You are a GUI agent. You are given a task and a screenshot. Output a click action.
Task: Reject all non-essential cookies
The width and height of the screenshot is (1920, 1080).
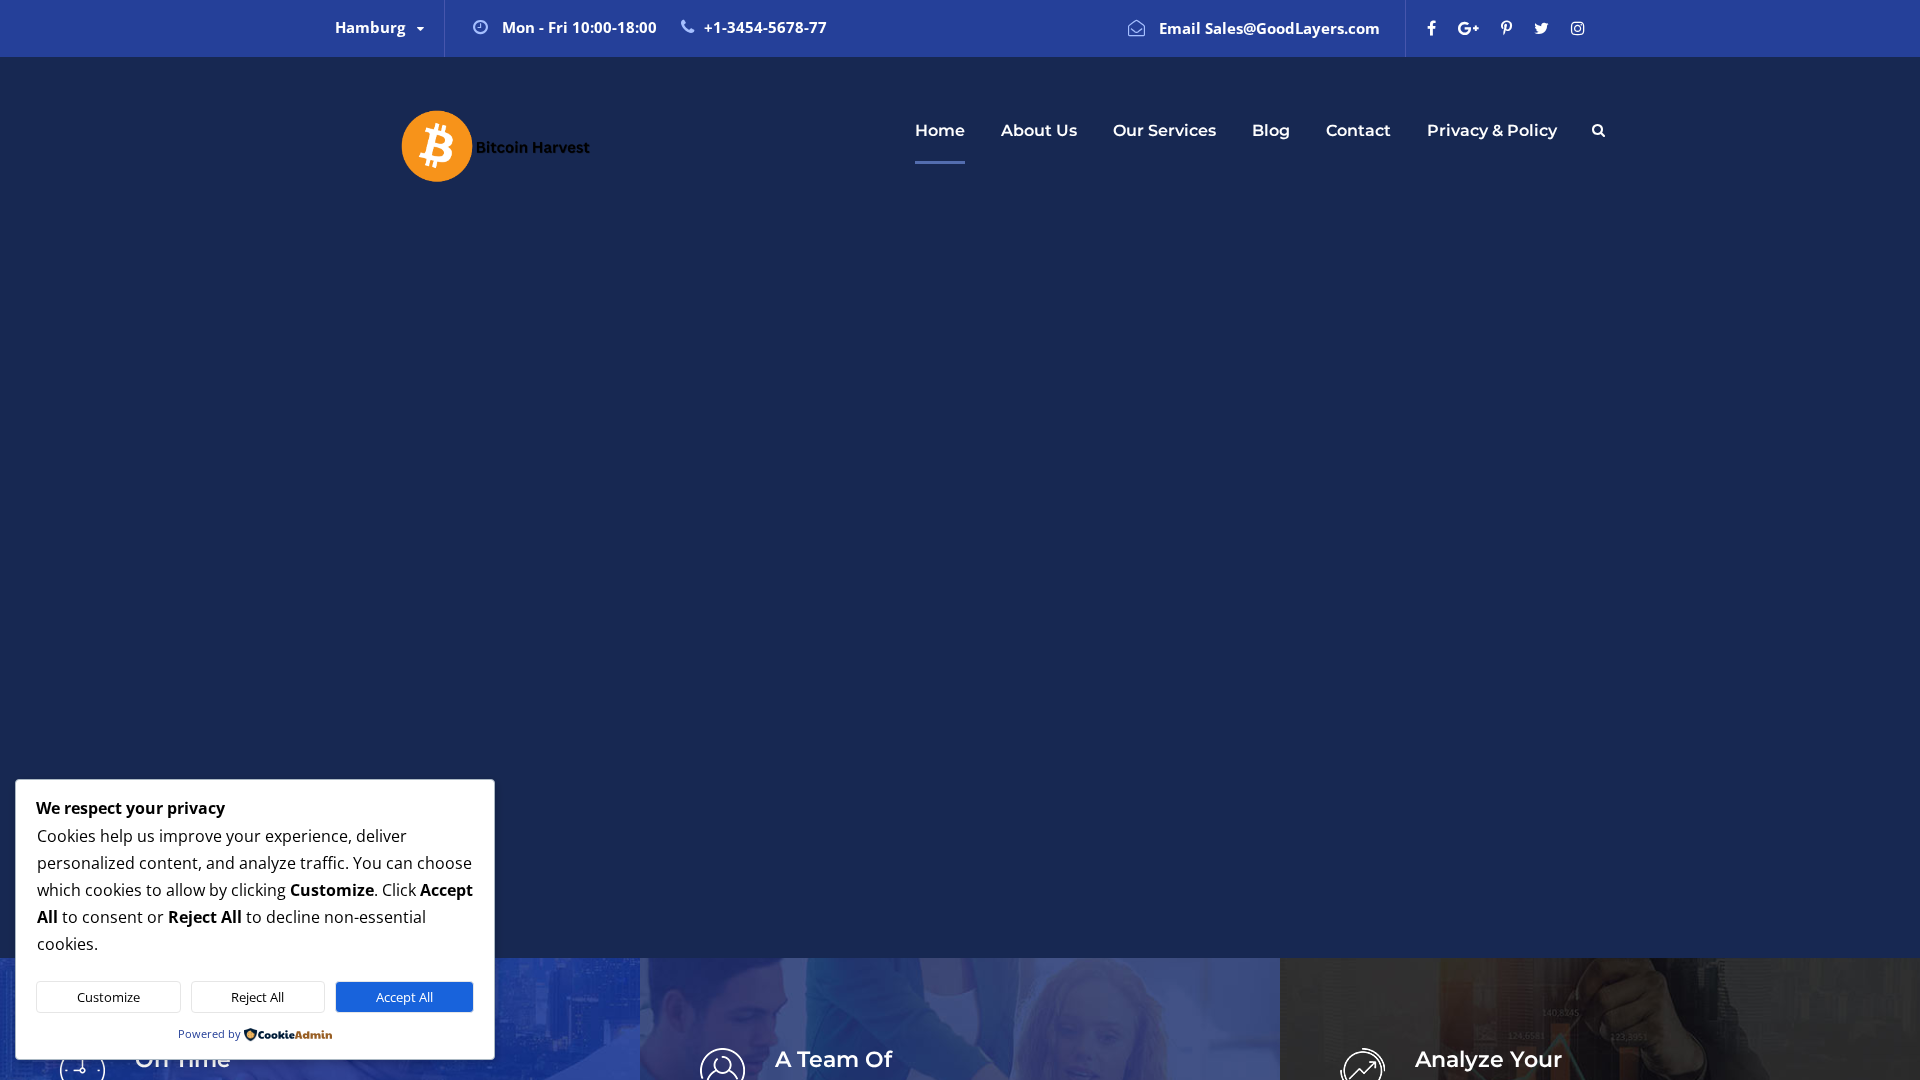(x=257, y=997)
